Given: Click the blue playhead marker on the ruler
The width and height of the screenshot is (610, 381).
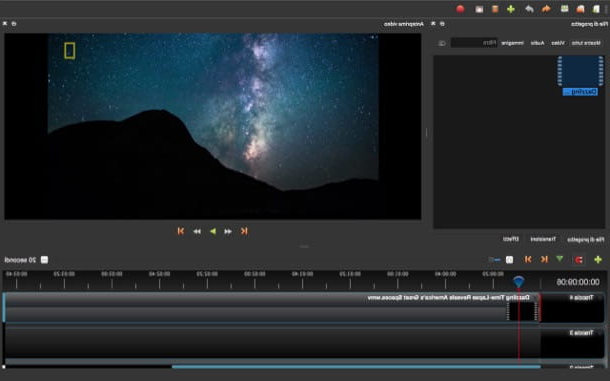Looking at the screenshot, I should pos(518,281).
